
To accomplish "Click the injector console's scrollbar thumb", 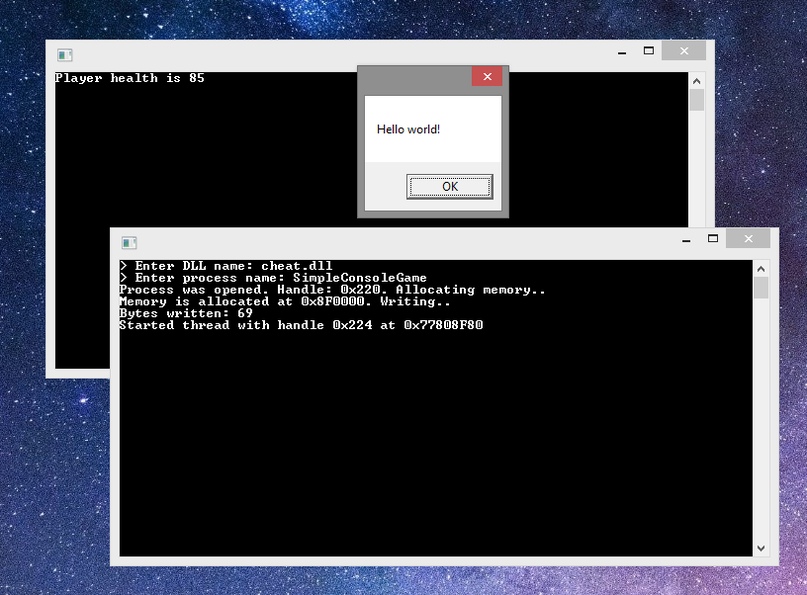I will click(x=761, y=288).
